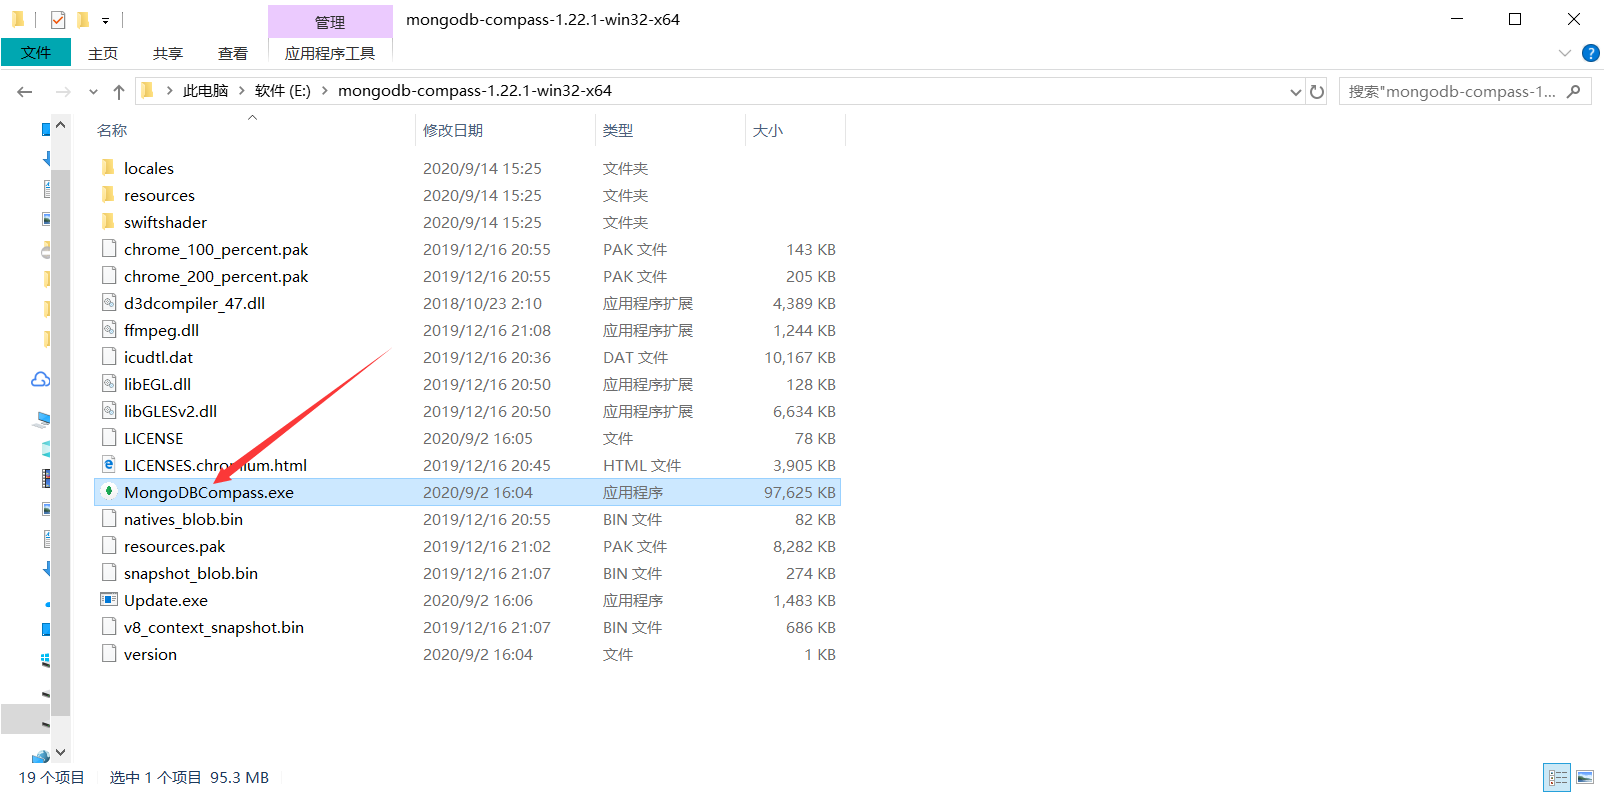The height and width of the screenshot is (793, 1605).
Task: Click the MongoDBCompass.exe leaf icon
Action: 109,492
